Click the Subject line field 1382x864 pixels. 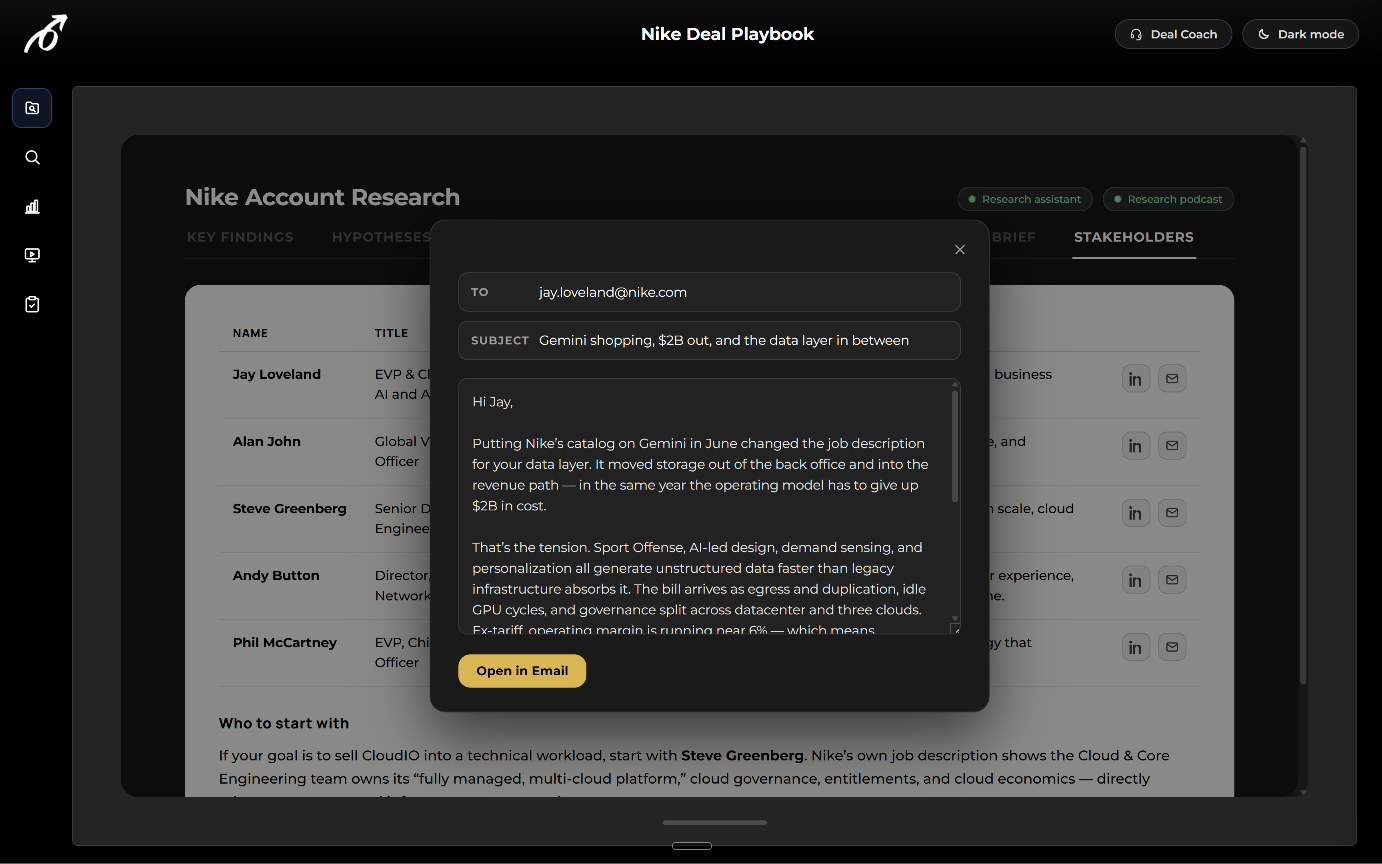click(x=709, y=340)
